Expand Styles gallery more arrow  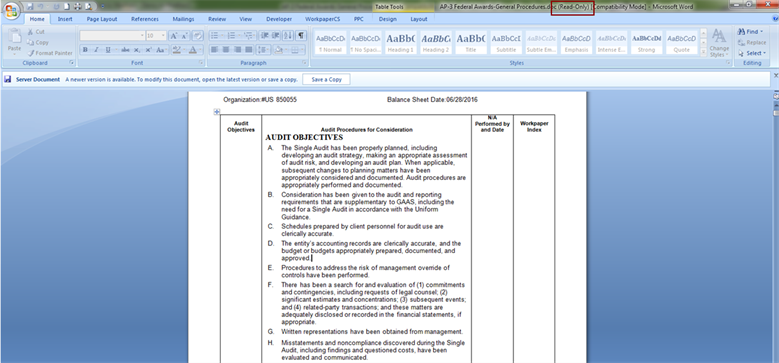tap(703, 52)
